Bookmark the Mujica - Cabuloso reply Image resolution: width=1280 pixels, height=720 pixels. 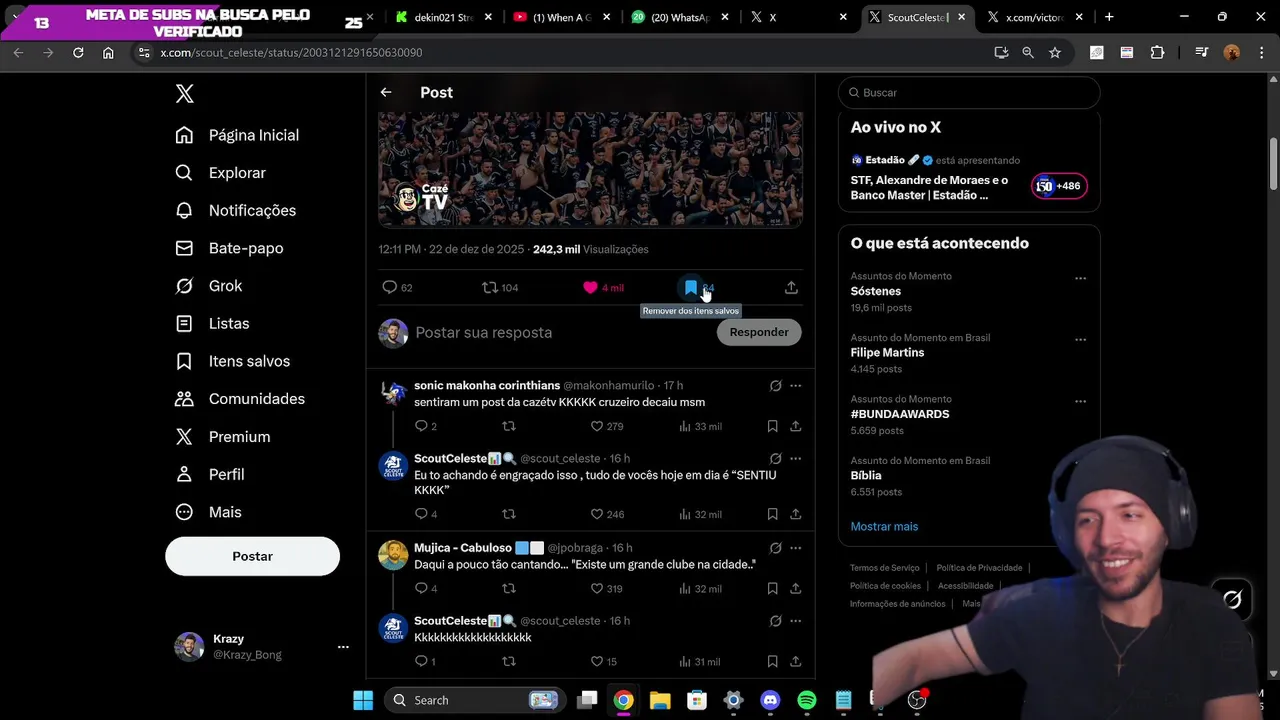[x=772, y=589]
